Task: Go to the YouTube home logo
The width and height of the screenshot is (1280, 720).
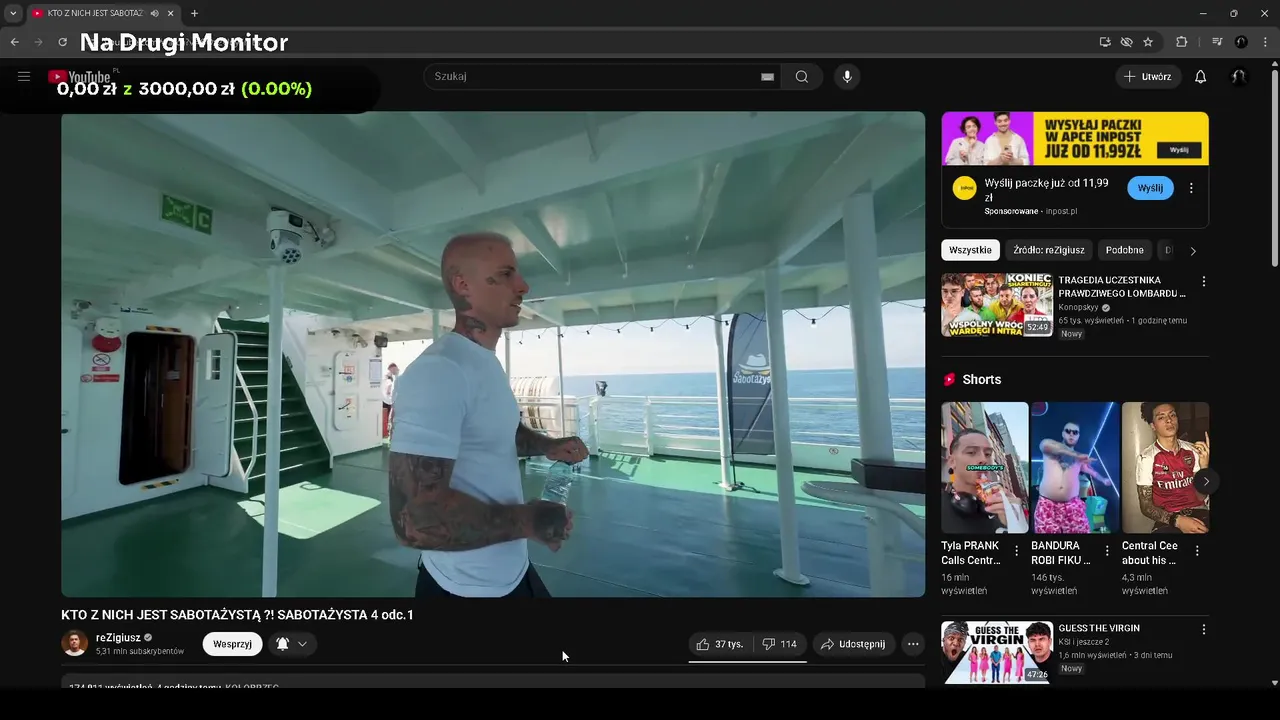Action: coord(80,76)
